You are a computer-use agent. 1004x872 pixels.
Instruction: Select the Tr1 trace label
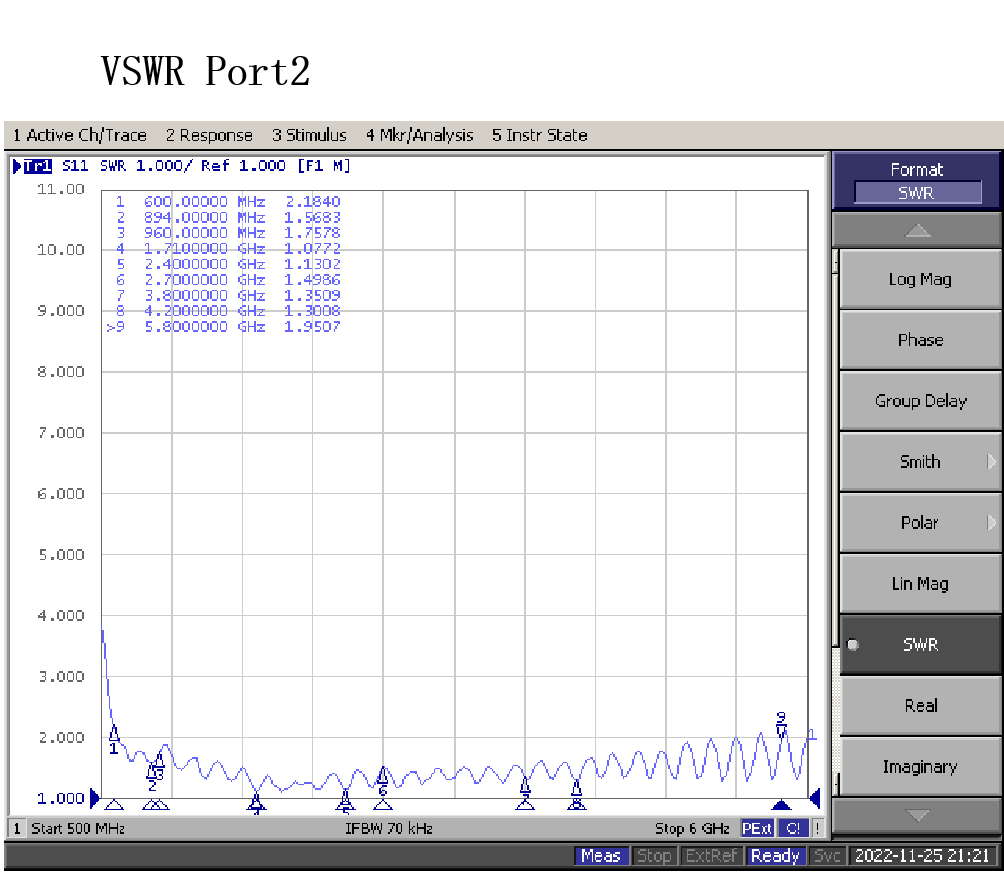(x=38, y=166)
